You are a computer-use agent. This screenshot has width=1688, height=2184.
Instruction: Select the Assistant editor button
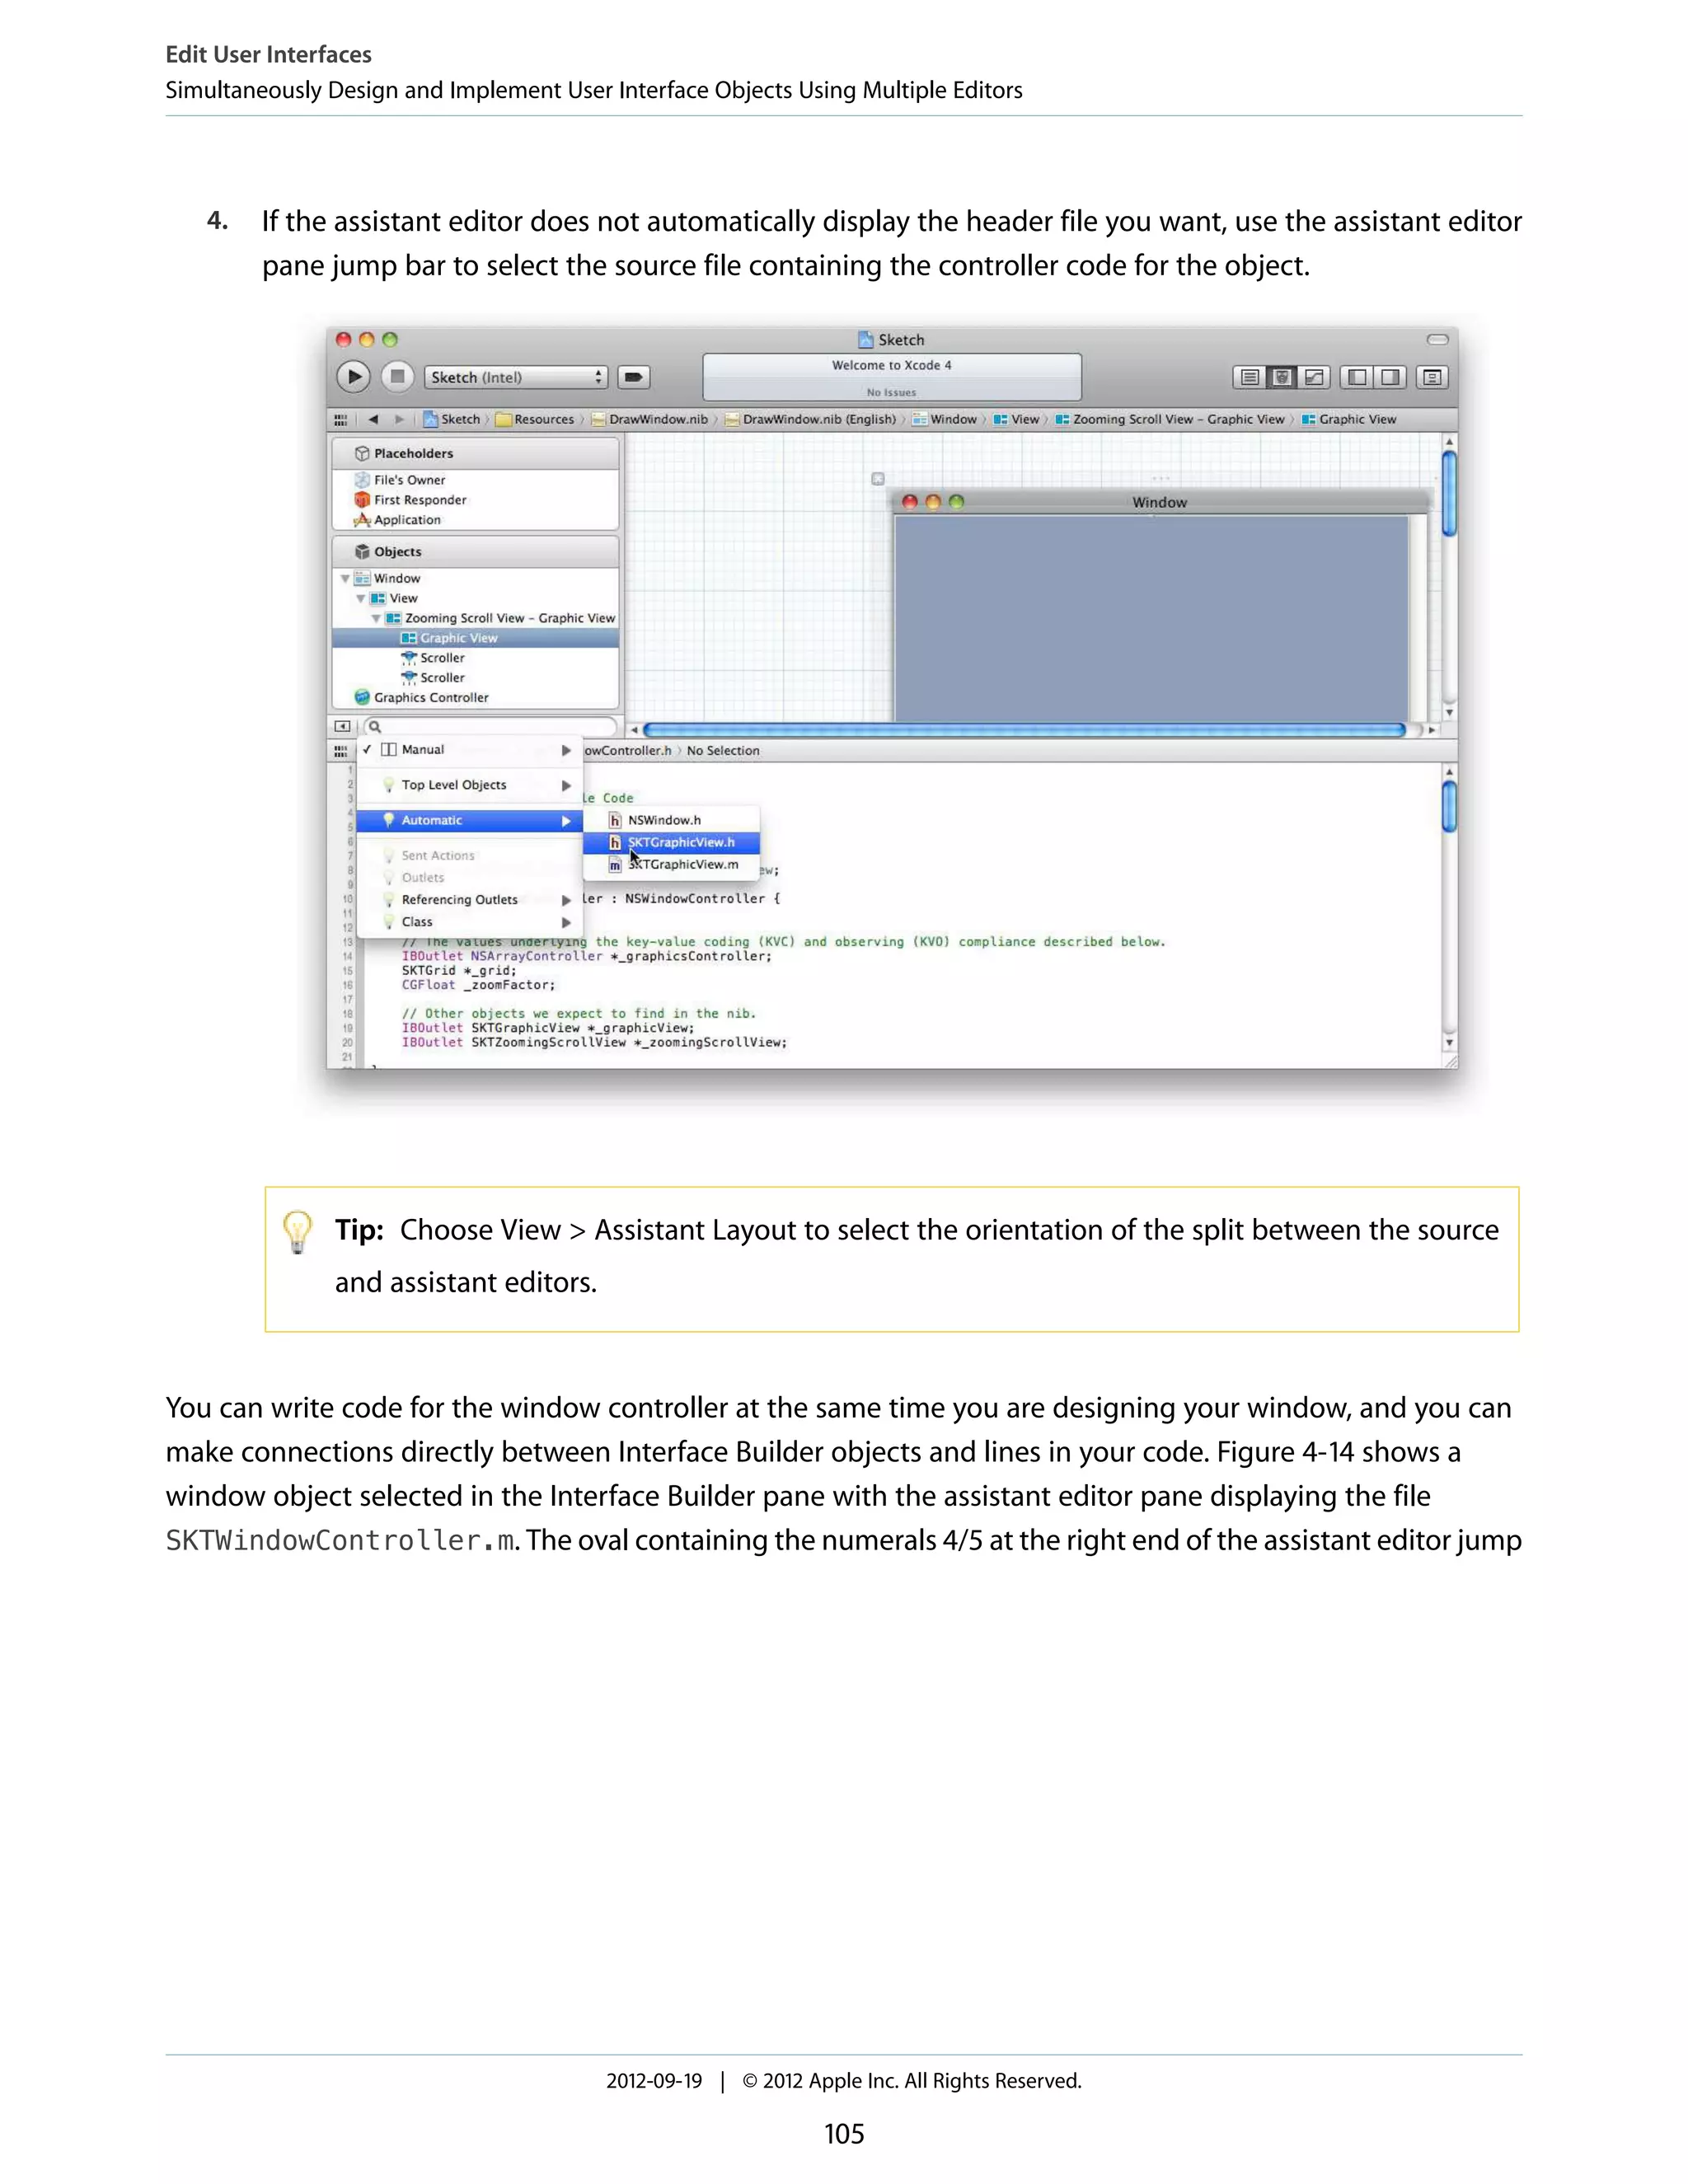pos(1281,377)
